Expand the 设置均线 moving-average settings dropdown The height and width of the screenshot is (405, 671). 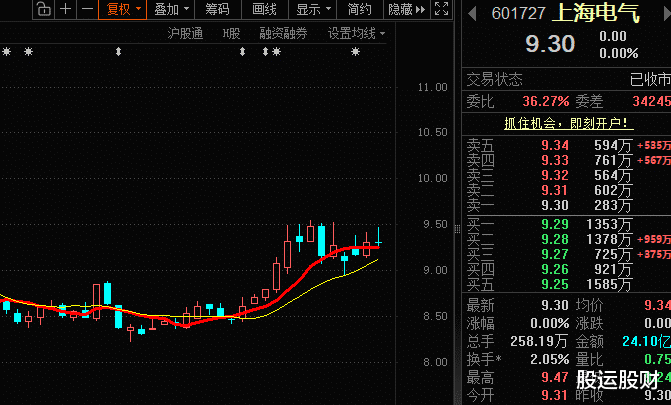tap(356, 33)
